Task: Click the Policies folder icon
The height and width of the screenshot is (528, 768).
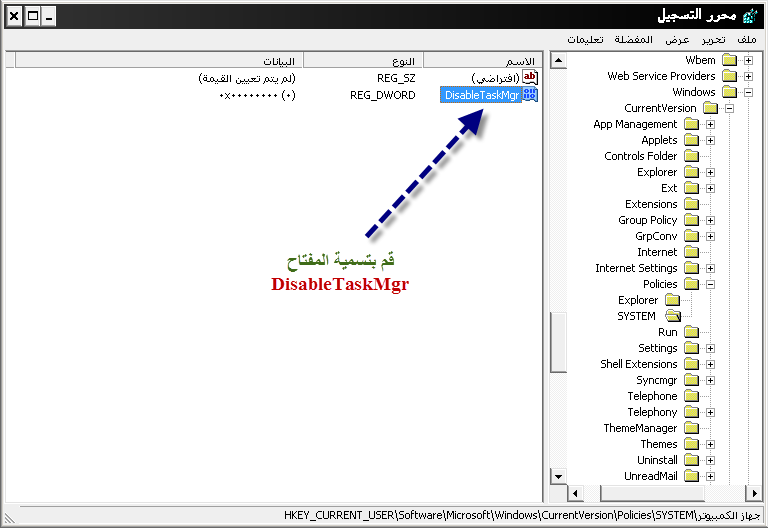Action: (691, 284)
